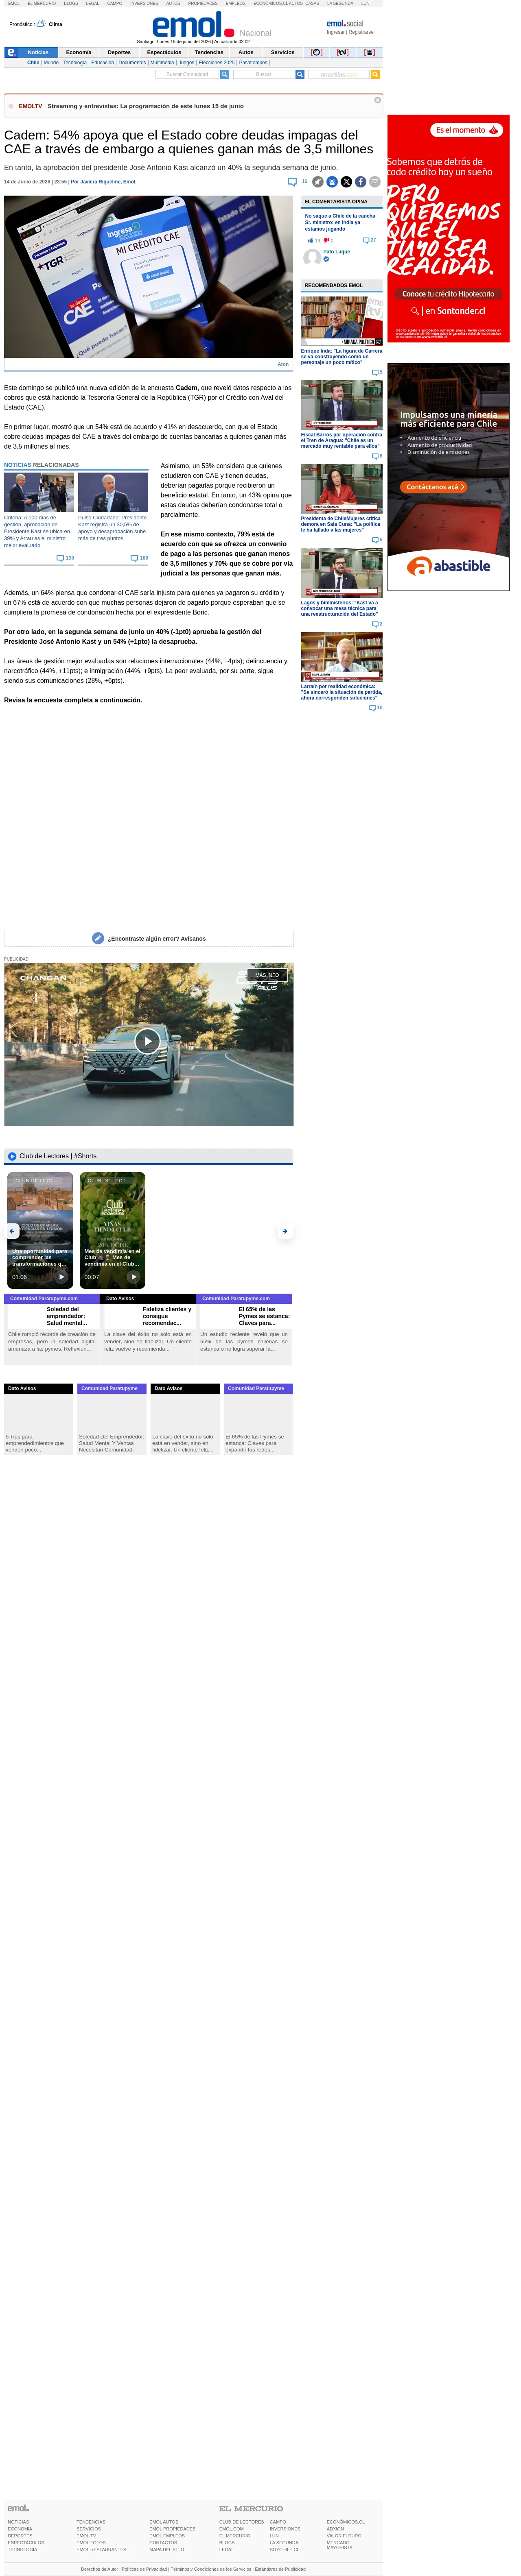This screenshot has width=521, height=2576.
Task: Click the middle Buscar search magnifier button
Action: tap(300, 74)
